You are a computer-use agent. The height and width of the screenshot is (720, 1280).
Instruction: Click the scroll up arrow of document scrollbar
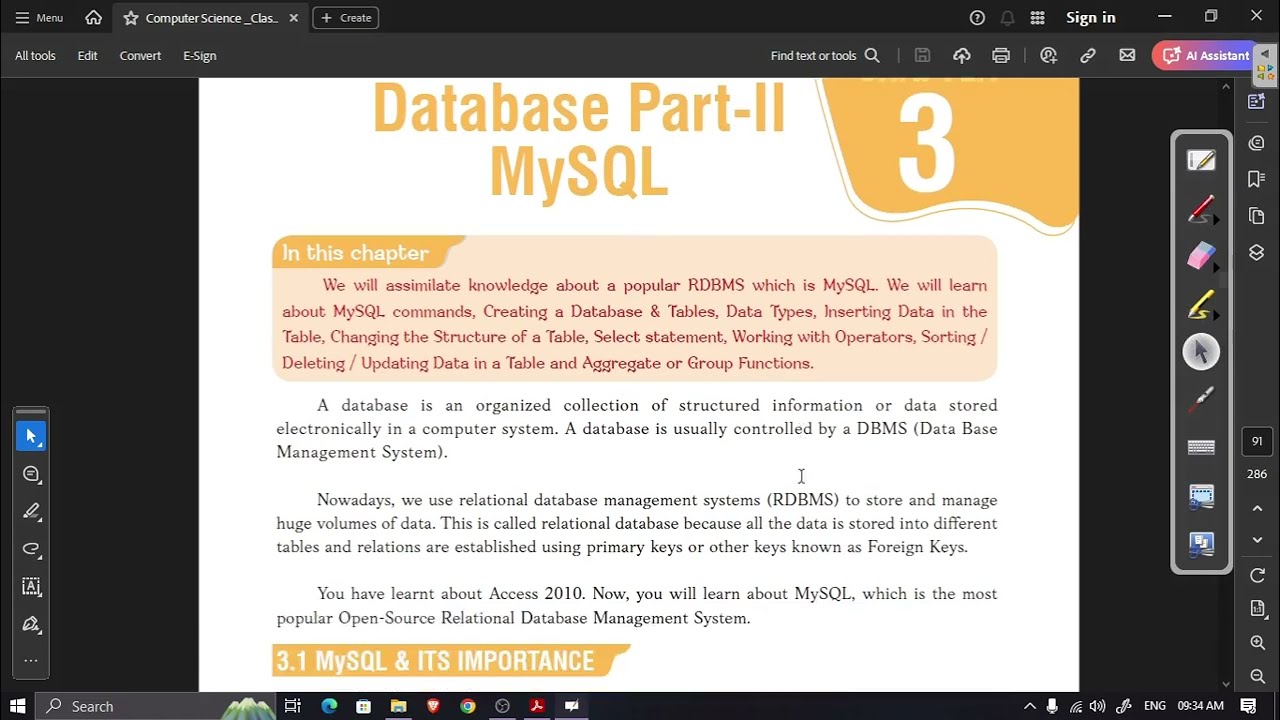[1226, 87]
